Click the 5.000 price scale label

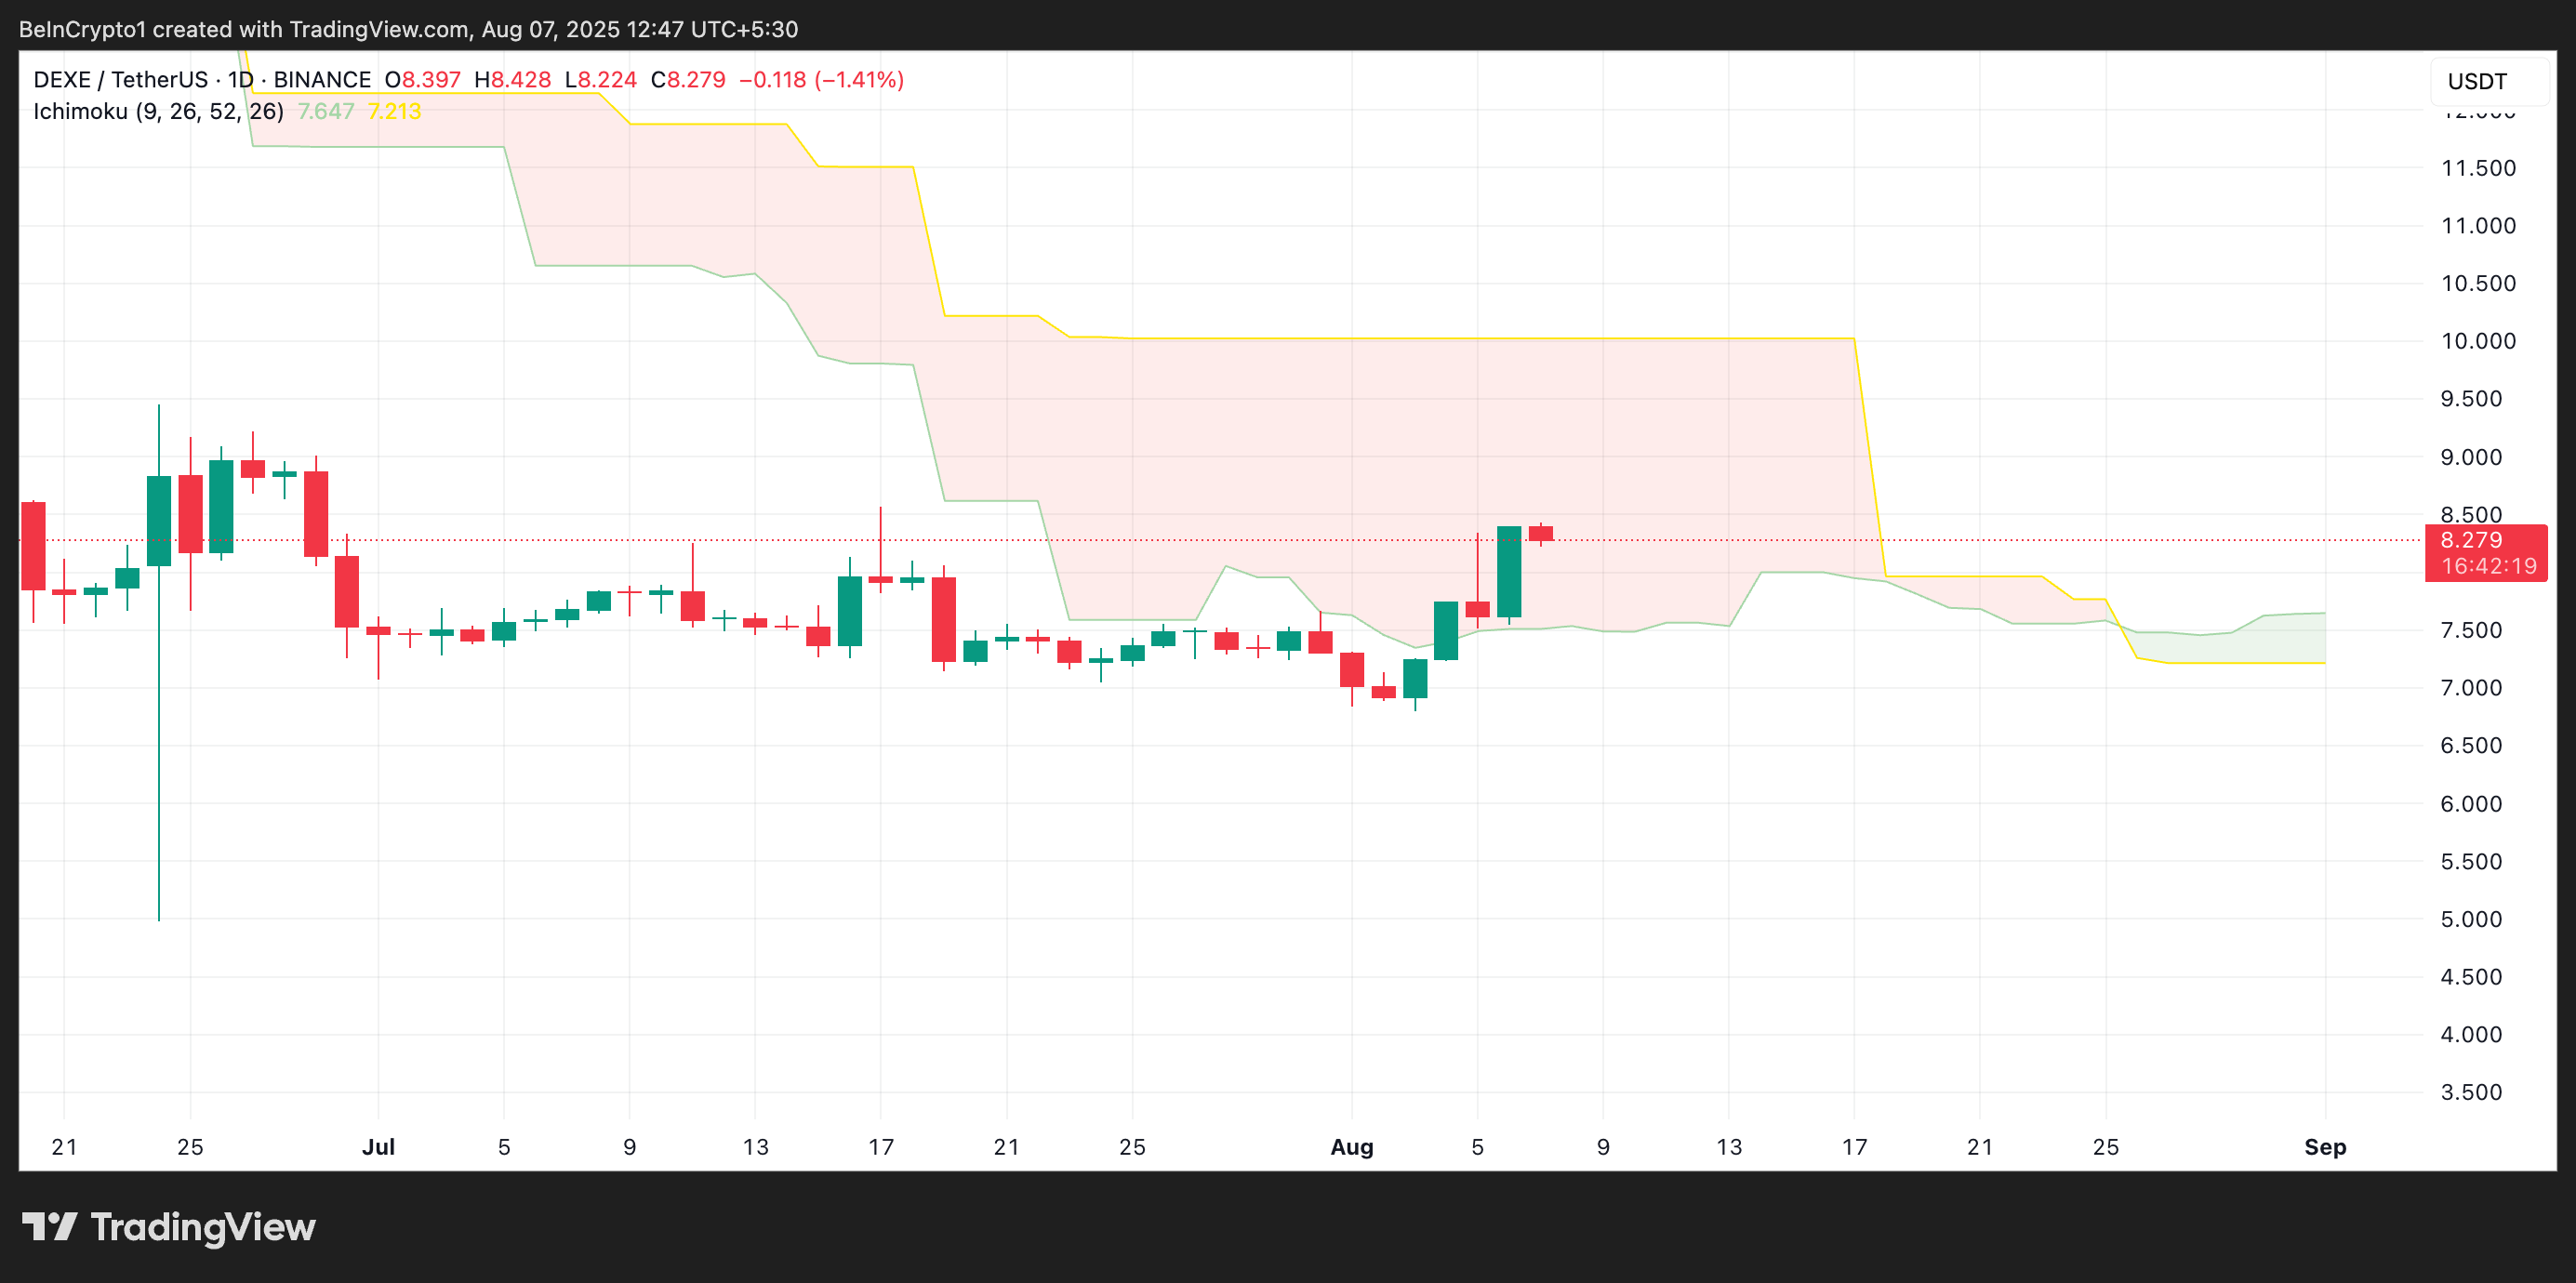(2471, 919)
